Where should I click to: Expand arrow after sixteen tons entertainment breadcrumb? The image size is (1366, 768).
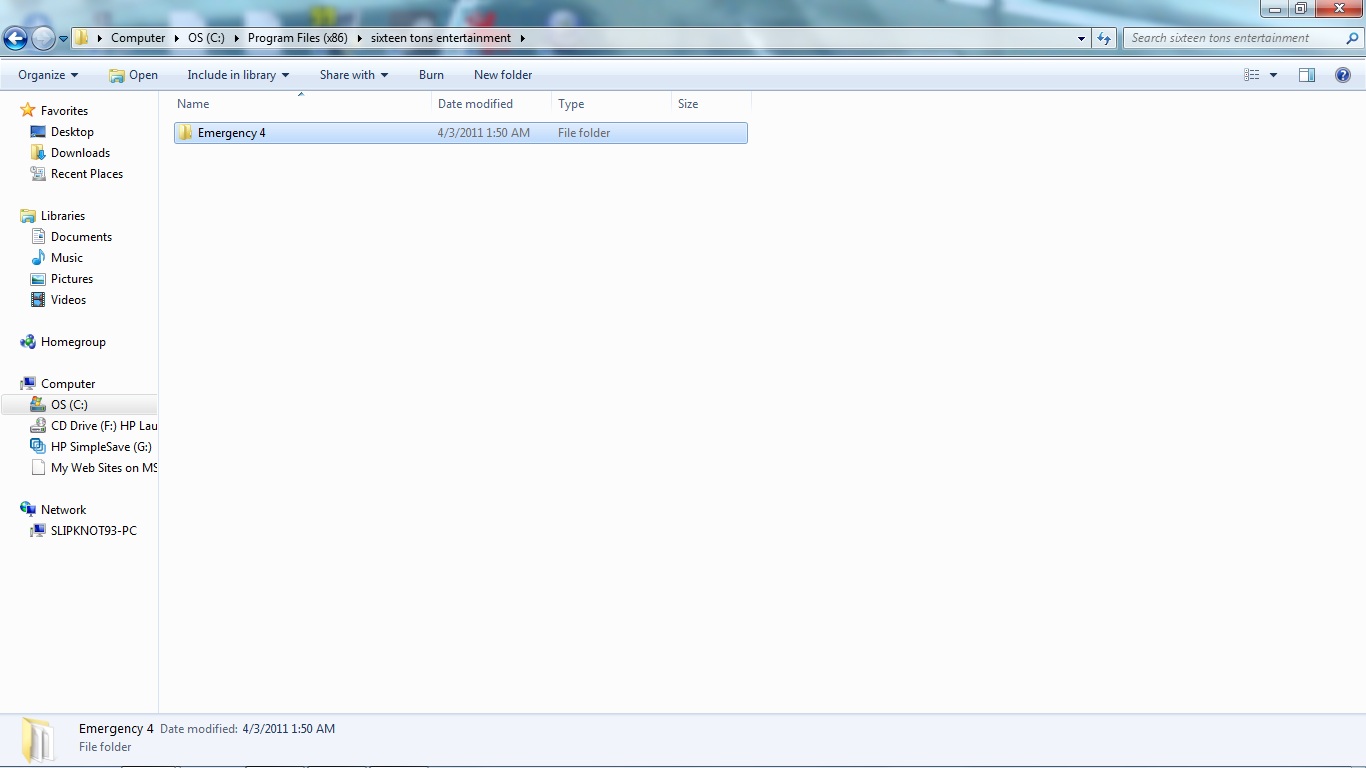(522, 38)
